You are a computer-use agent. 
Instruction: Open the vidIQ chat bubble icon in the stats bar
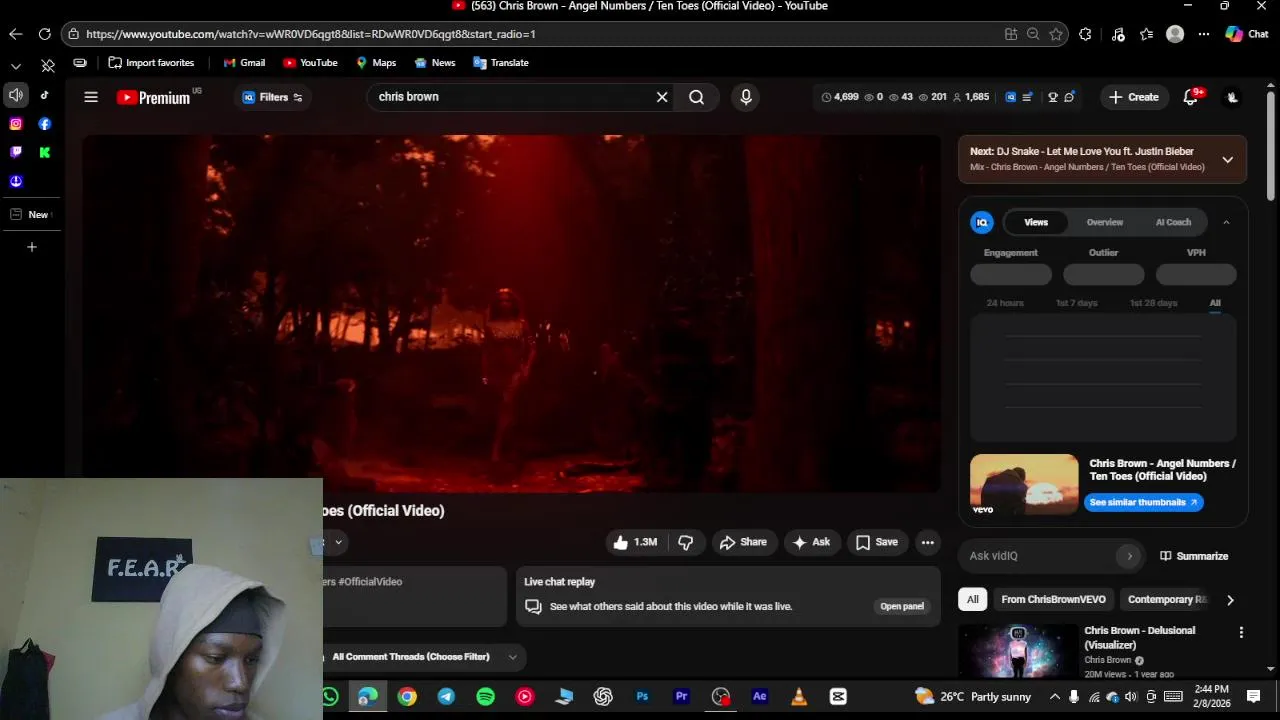(1070, 97)
